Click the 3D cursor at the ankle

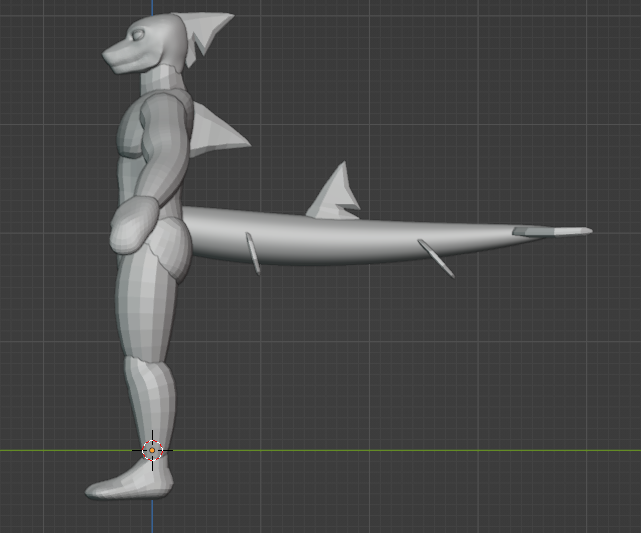[152, 450]
